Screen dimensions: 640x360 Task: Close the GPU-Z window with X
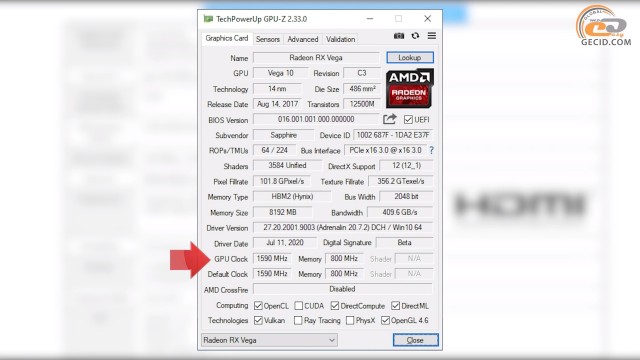click(x=427, y=19)
